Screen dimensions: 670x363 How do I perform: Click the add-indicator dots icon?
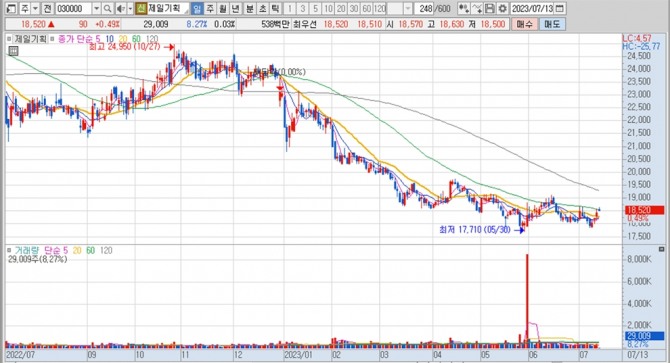(x=464, y=8)
